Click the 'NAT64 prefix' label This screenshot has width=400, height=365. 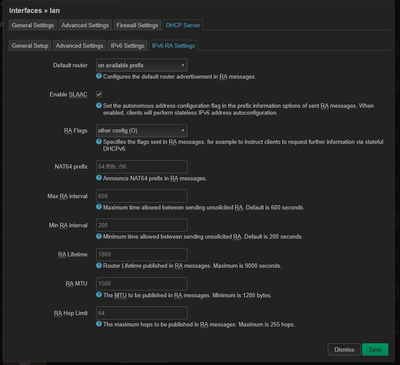click(x=71, y=167)
